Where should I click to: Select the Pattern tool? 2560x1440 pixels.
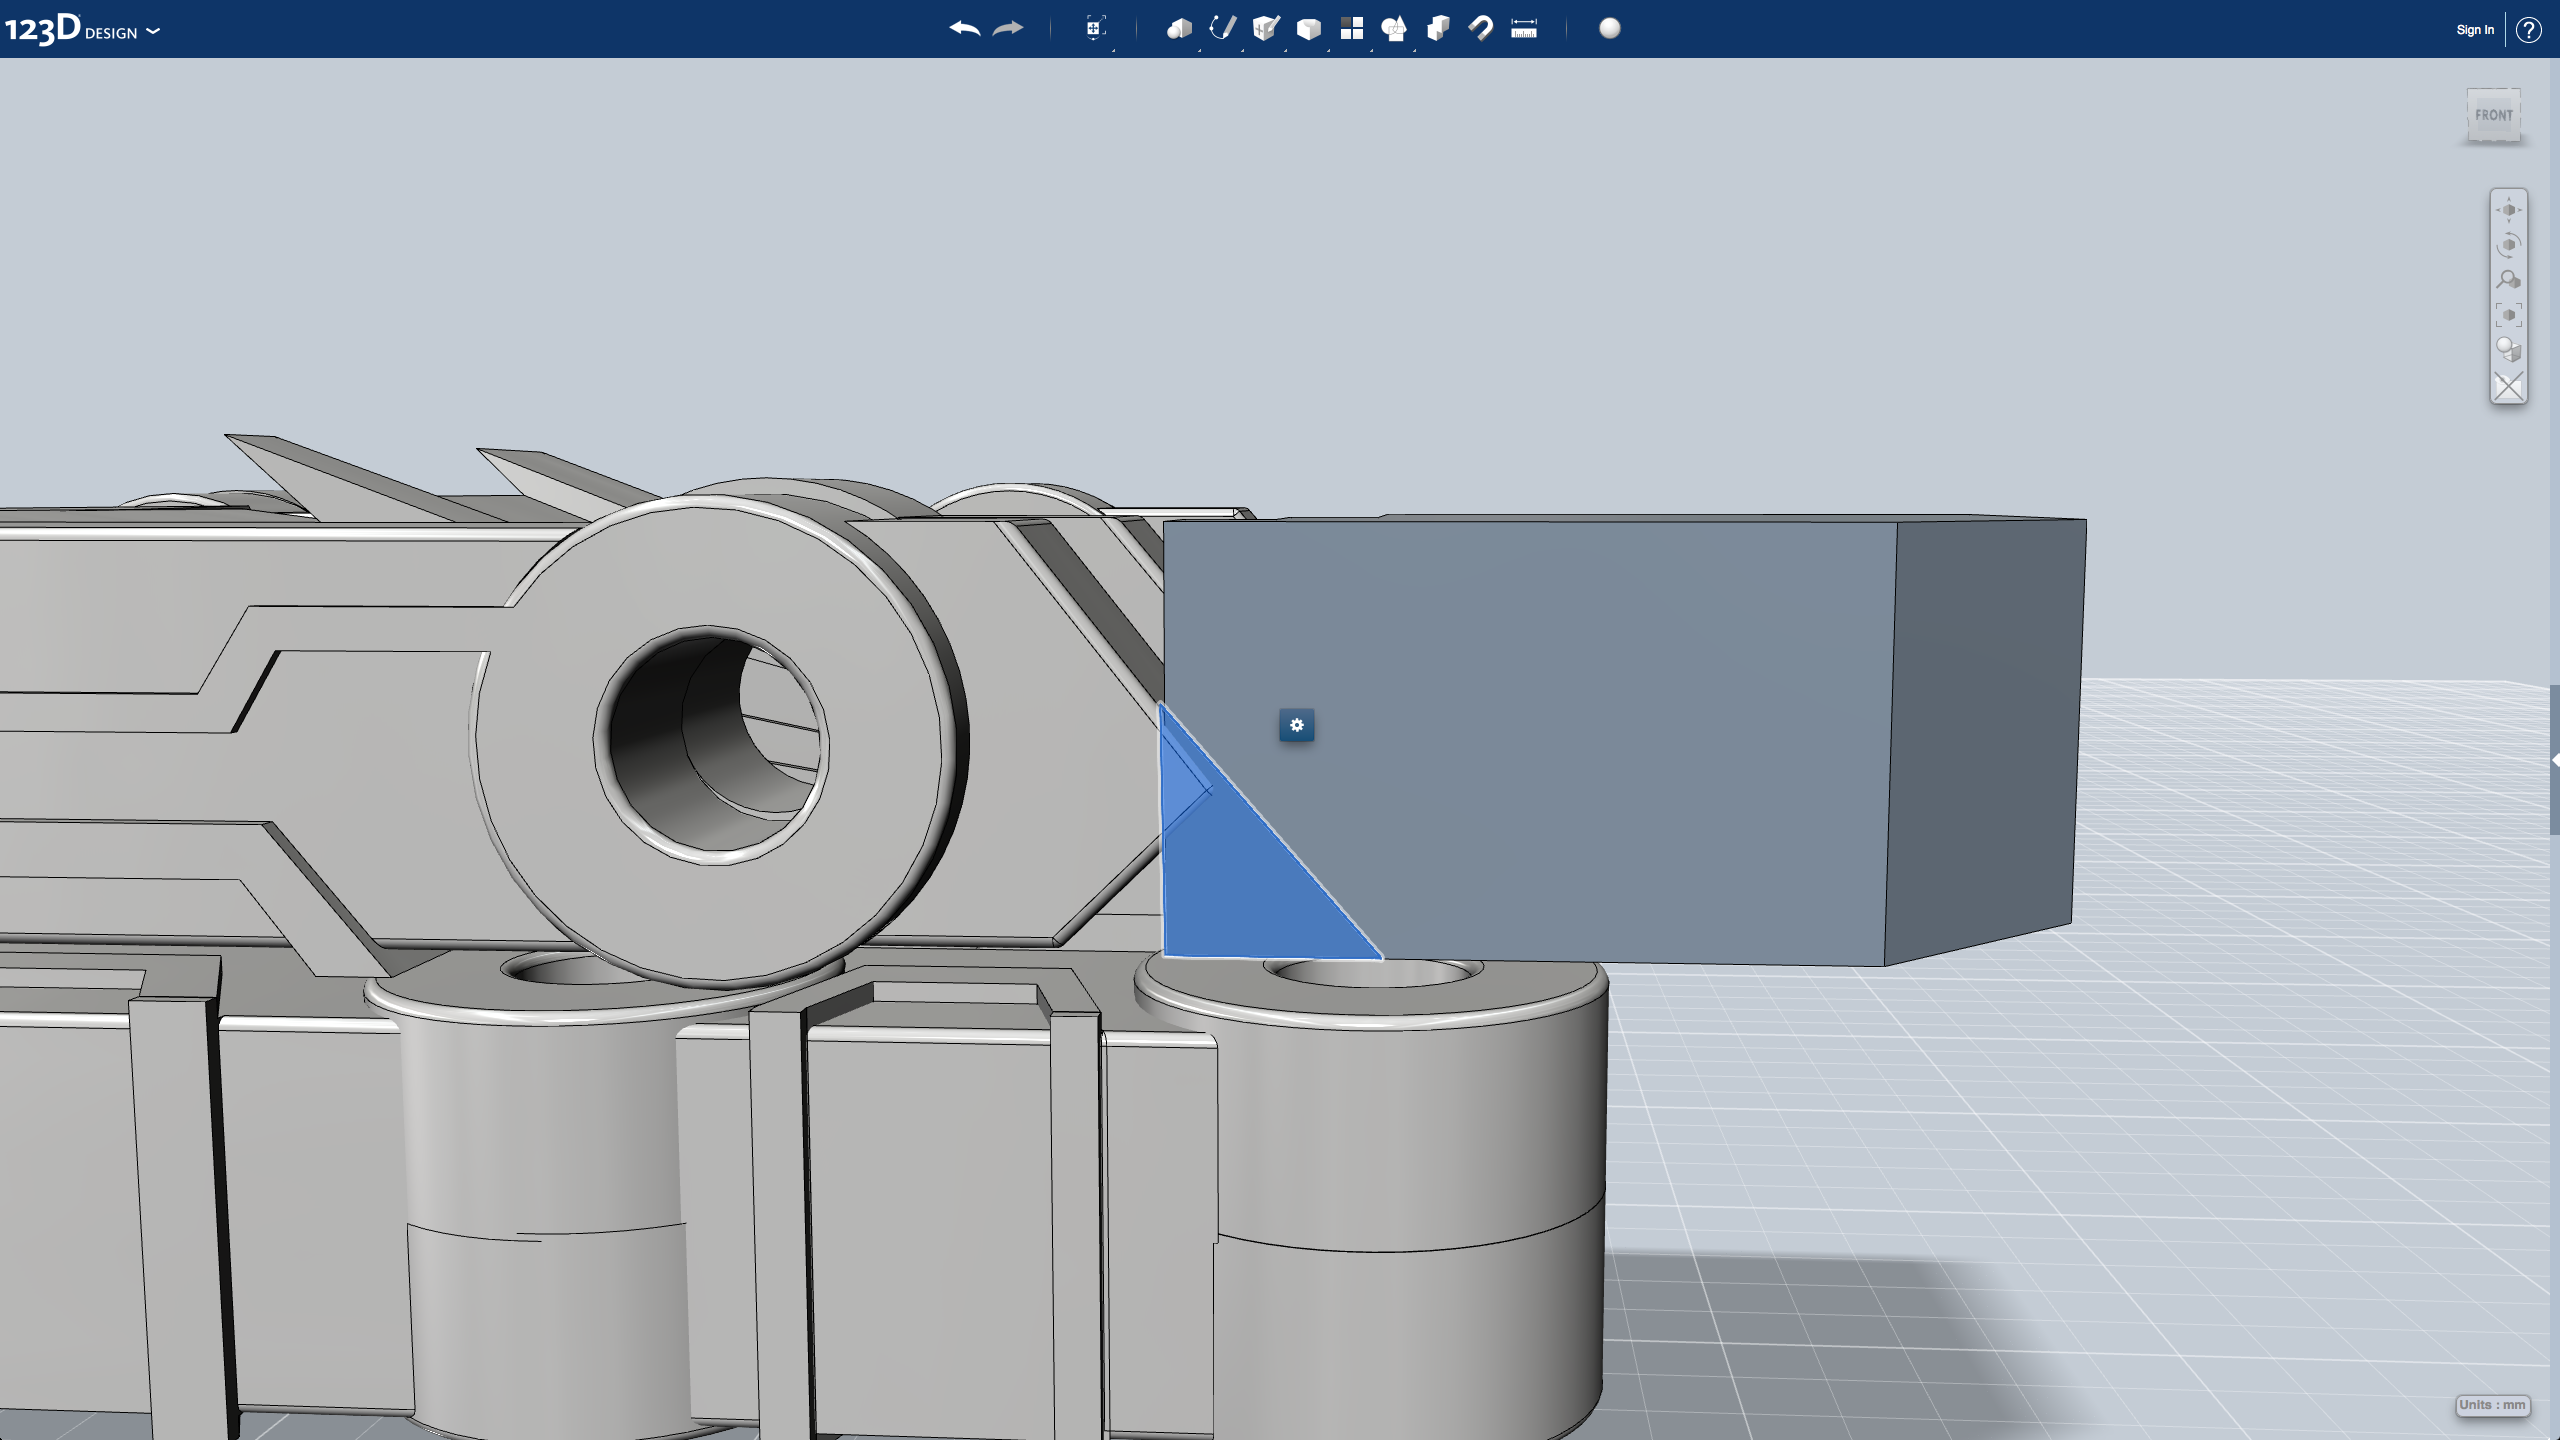[x=1352, y=29]
